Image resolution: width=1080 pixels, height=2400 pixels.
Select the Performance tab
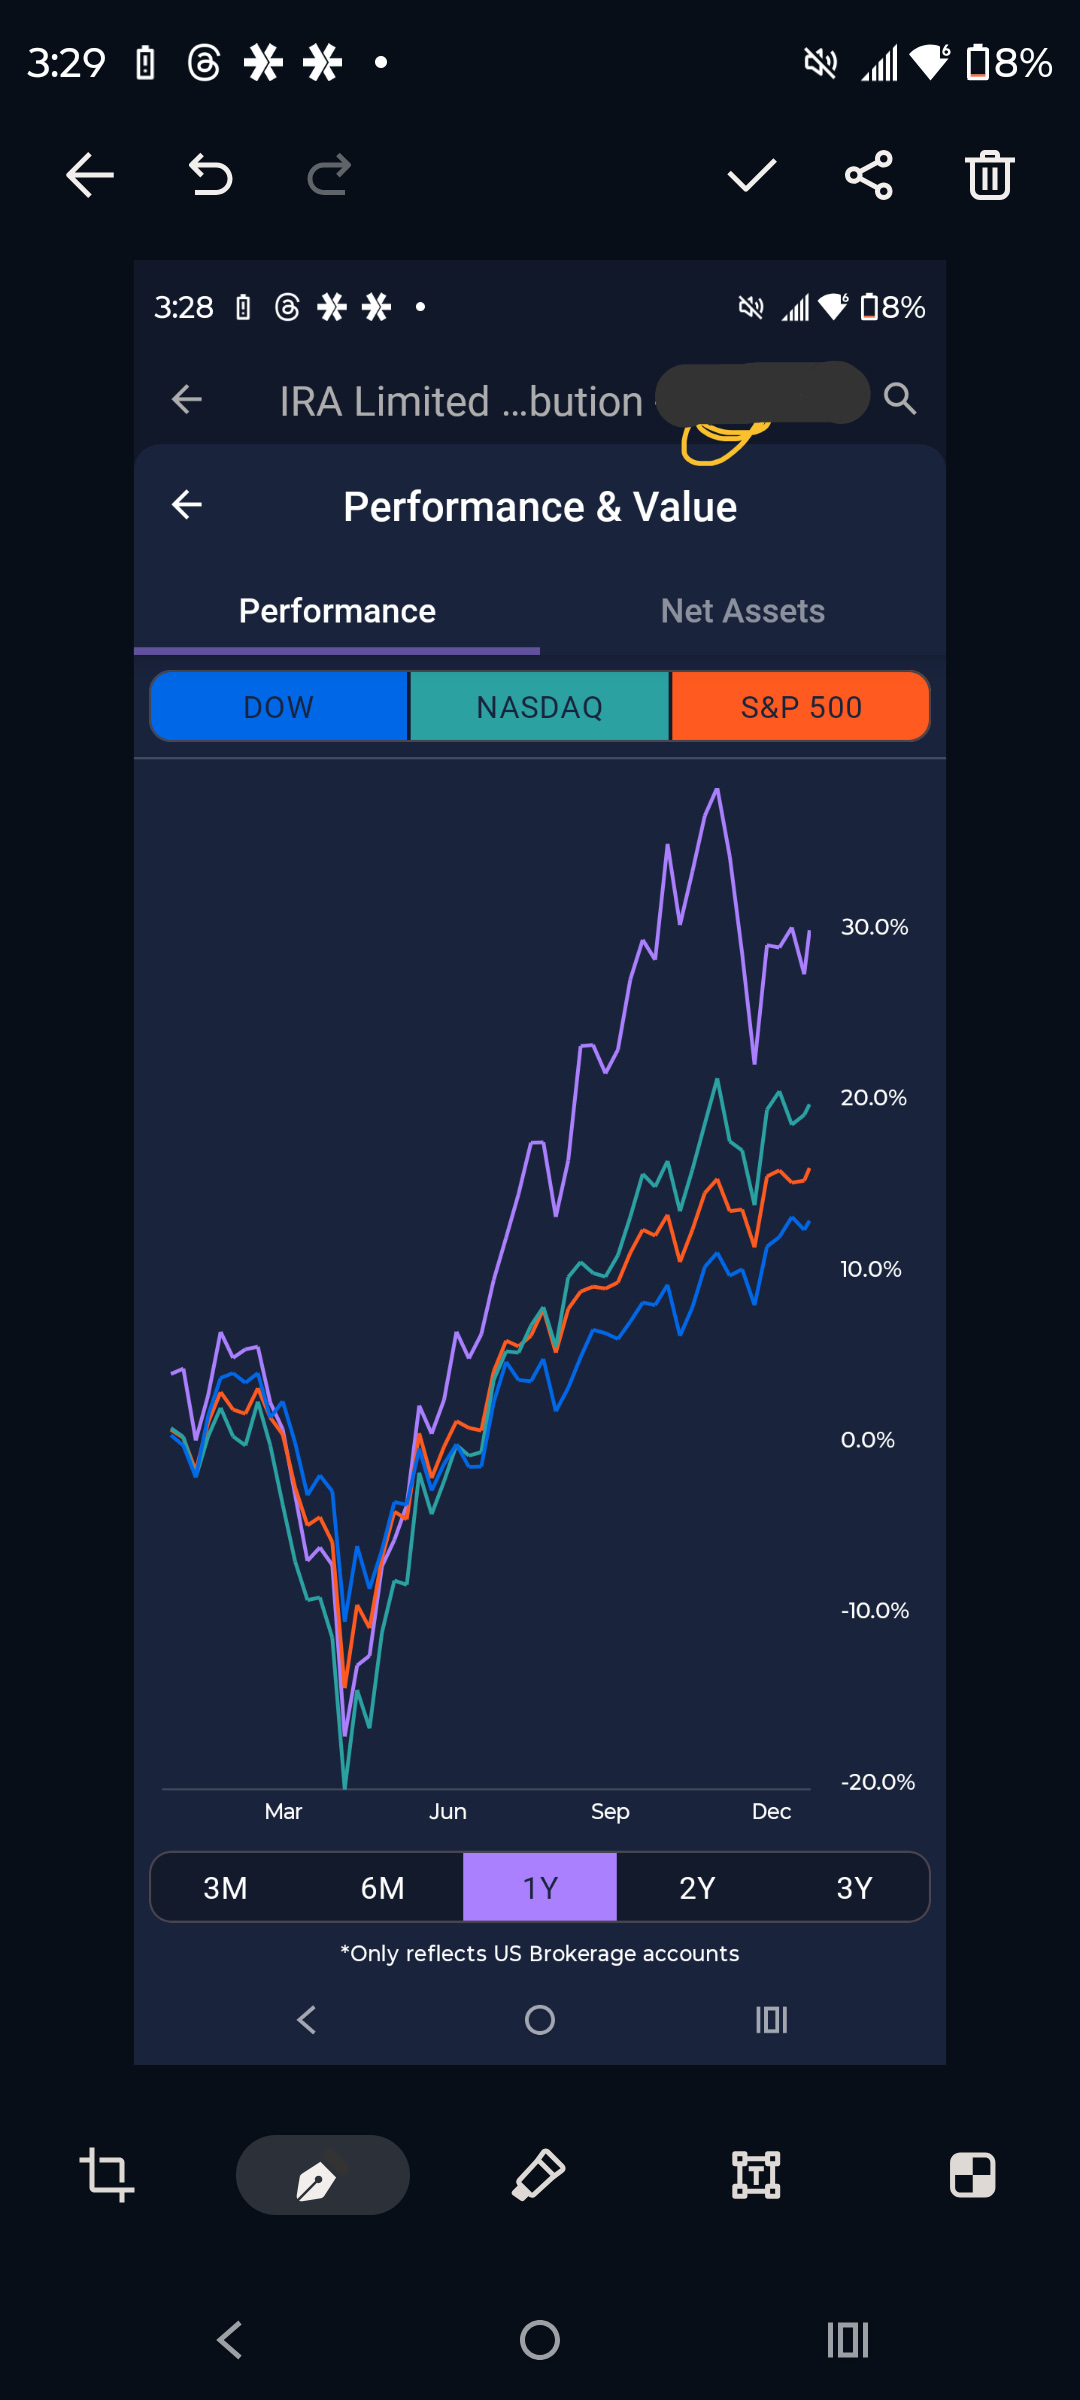coord(337,611)
